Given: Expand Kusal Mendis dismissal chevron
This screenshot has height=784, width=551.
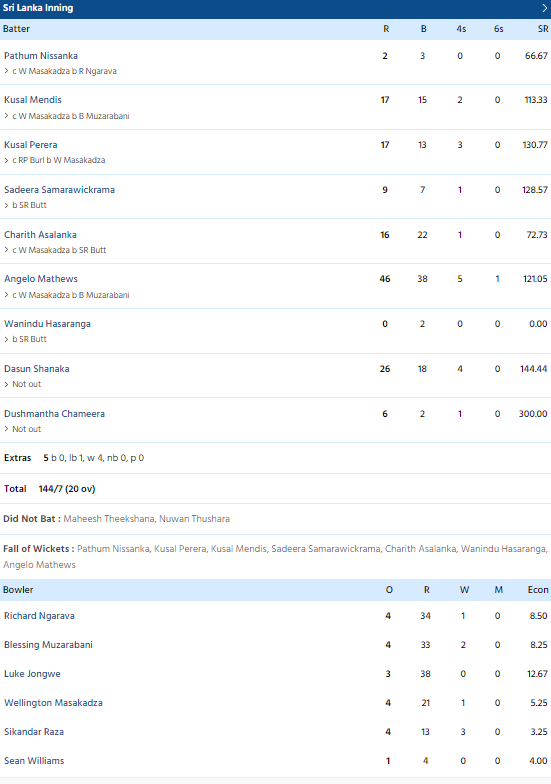Looking at the screenshot, I should tap(6, 116).
